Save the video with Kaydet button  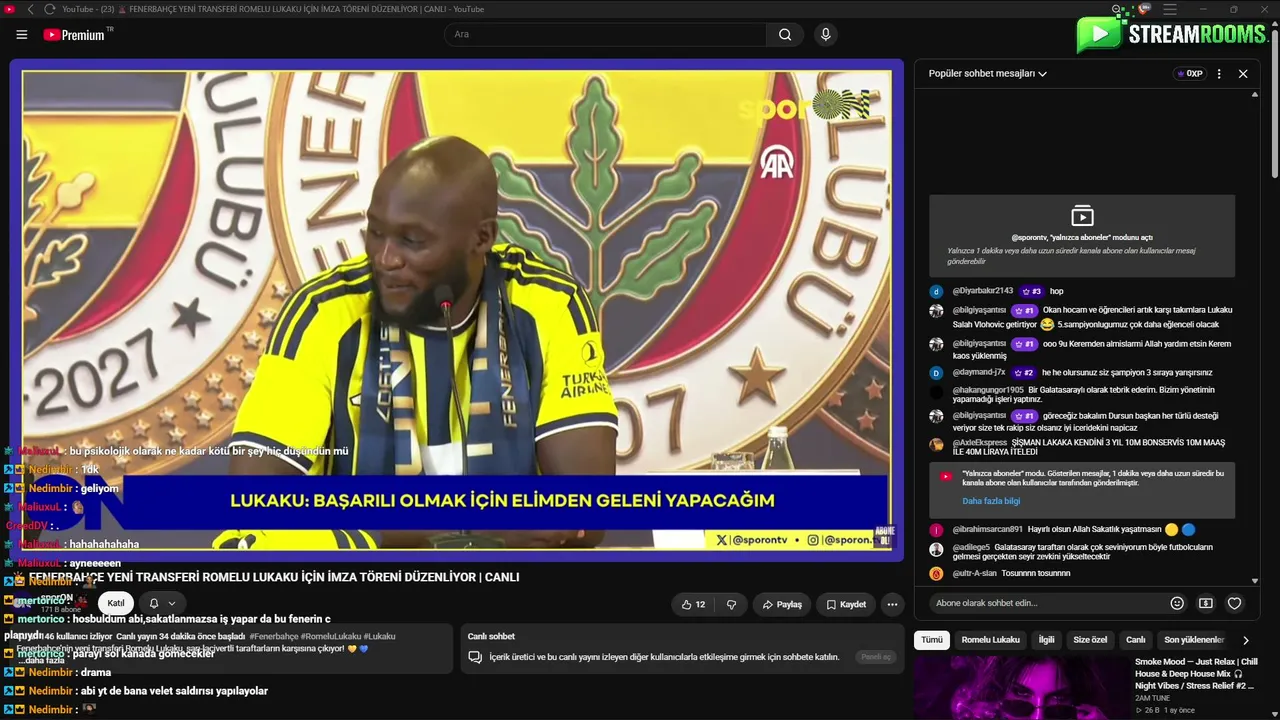click(846, 604)
